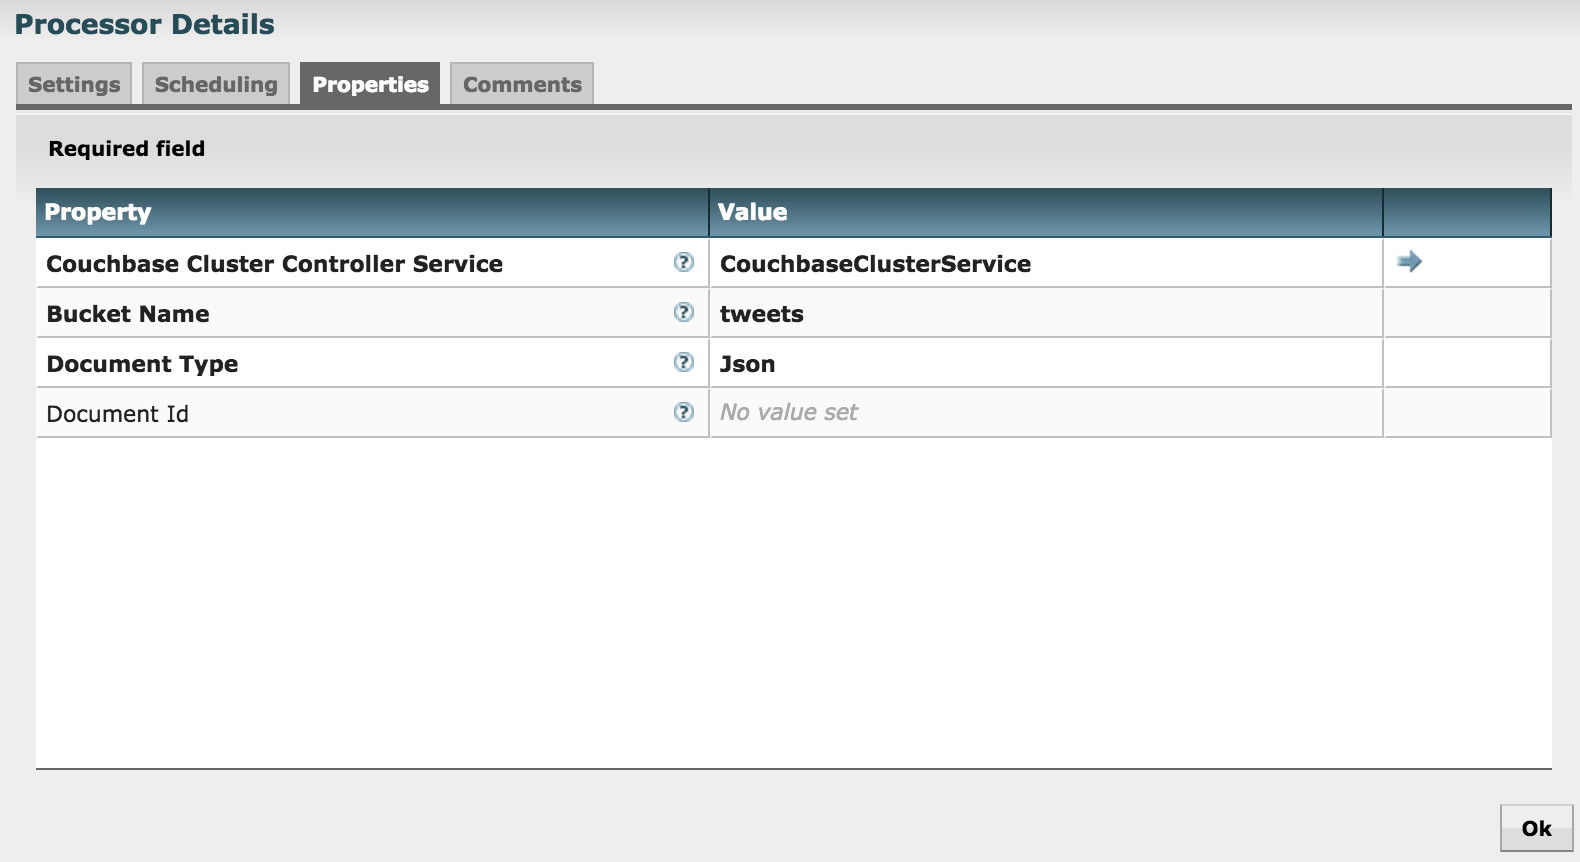
Task: Click the Required field label
Action: pos(127,149)
